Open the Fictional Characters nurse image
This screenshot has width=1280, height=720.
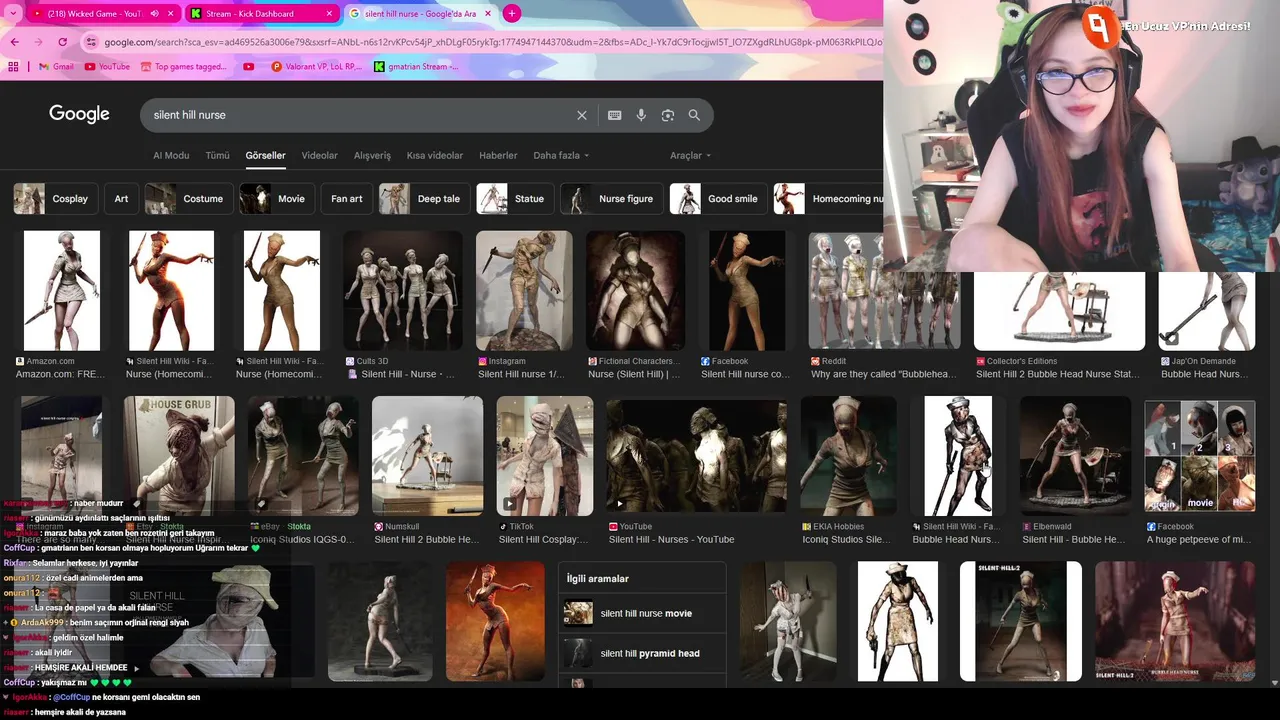pos(636,290)
